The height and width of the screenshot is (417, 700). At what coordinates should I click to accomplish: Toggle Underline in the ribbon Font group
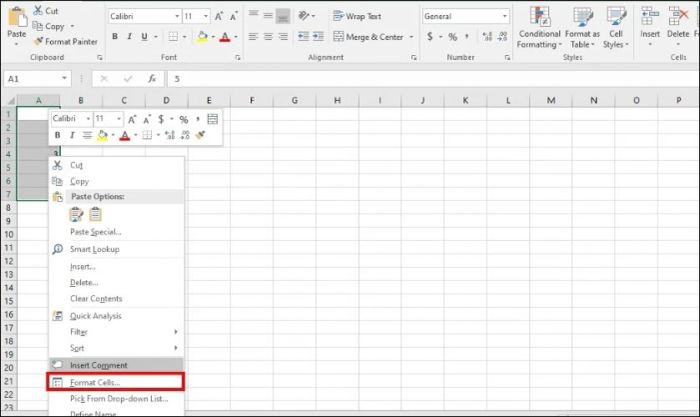pyautogui.click(x=144, y=37)
